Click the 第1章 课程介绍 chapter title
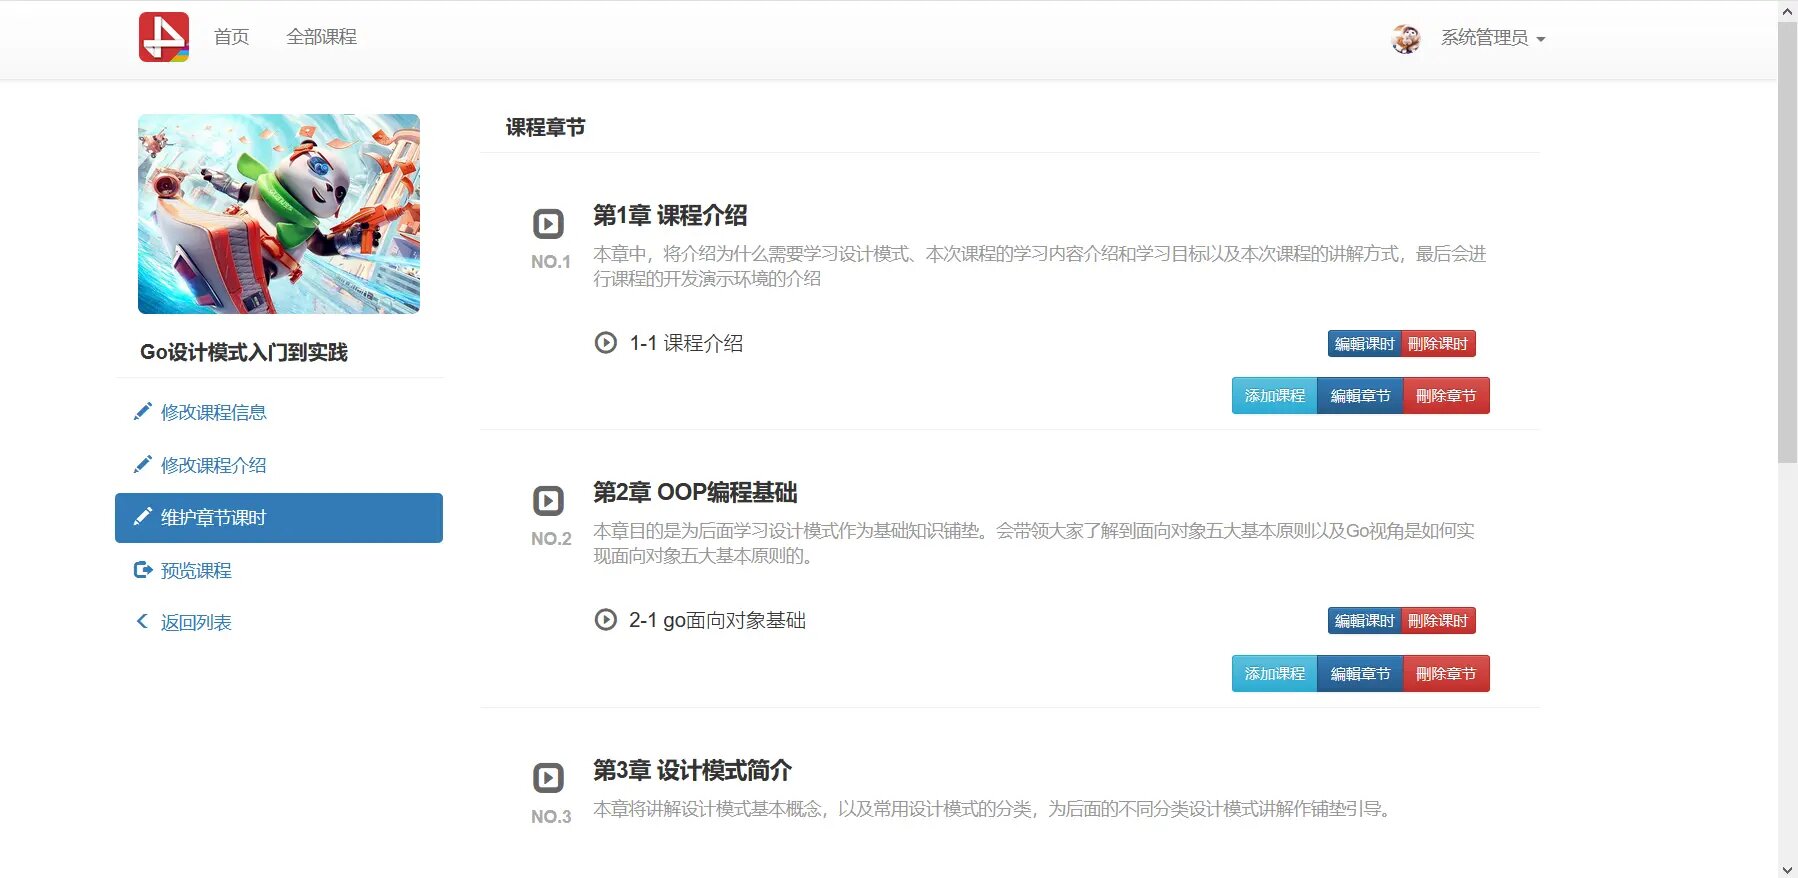 (670, 216)
